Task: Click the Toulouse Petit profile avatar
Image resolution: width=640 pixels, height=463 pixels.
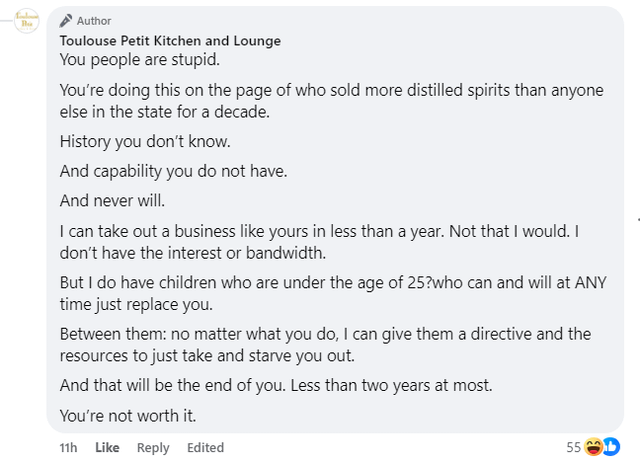Action: pyautogui.click(x=23, y=21)
